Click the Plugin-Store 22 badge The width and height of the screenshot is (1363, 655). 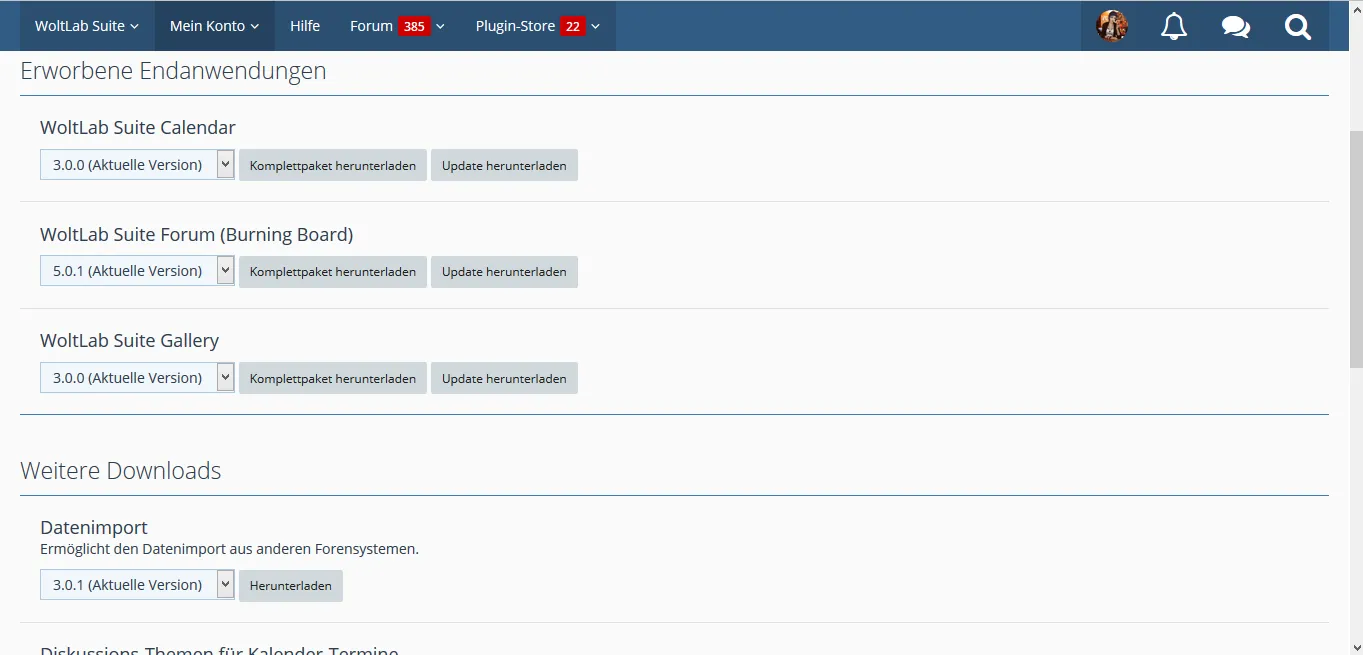[572, 27]
